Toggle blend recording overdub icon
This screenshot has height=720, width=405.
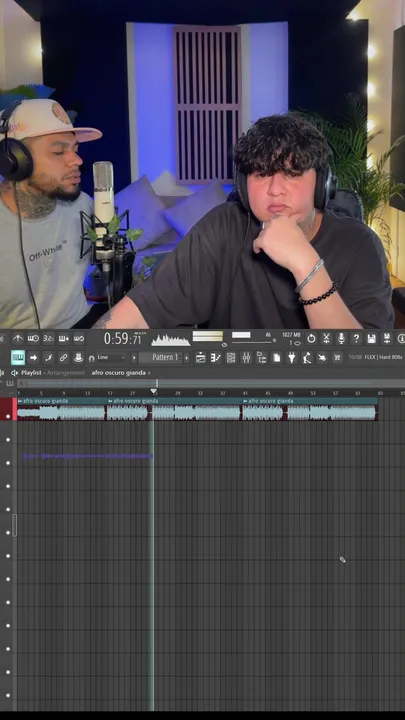point(64,339)
